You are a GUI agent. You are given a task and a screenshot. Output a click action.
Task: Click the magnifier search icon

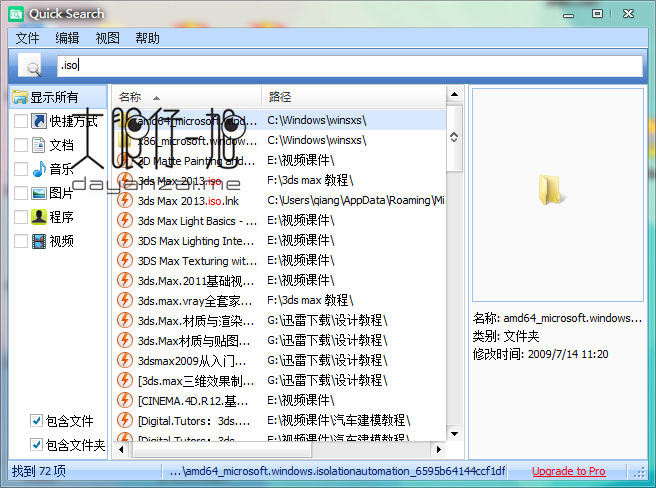point(32,66)
